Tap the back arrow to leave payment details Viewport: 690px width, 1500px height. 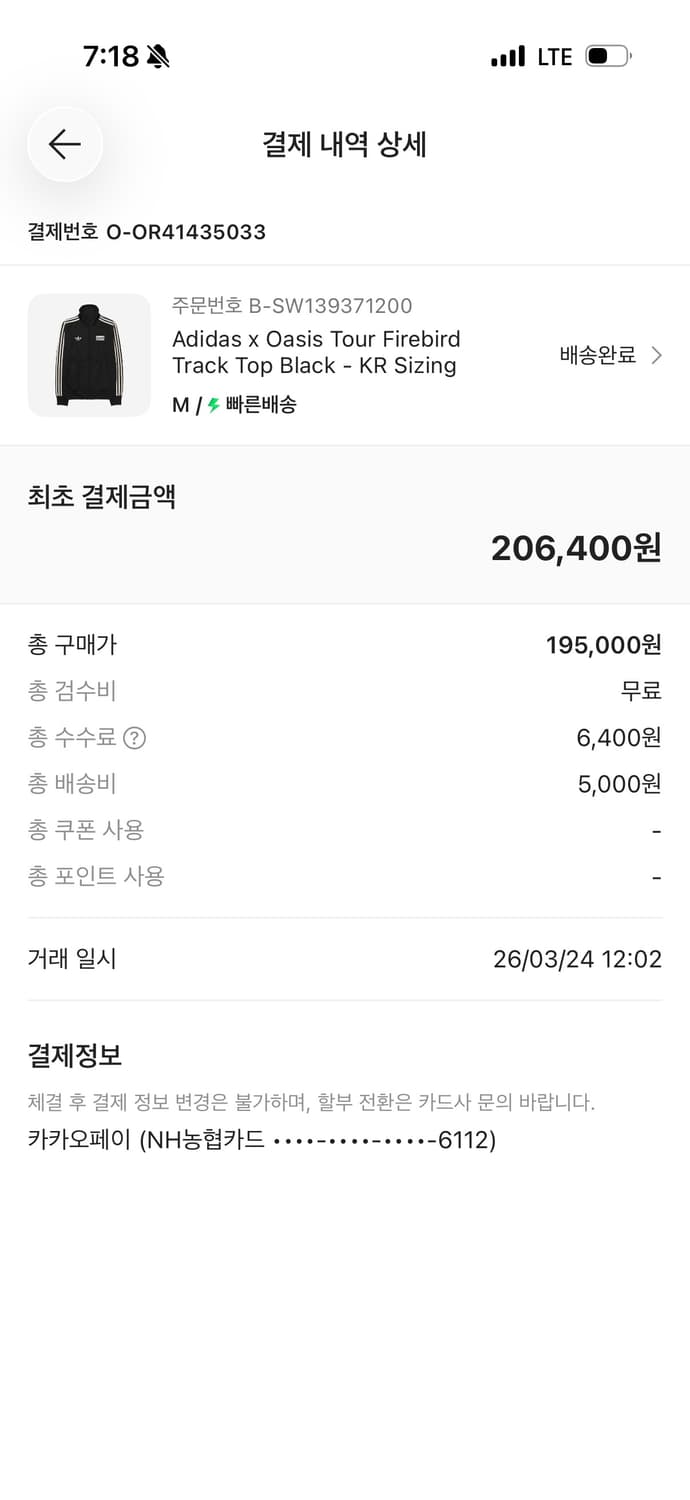(x=64, y=144)
